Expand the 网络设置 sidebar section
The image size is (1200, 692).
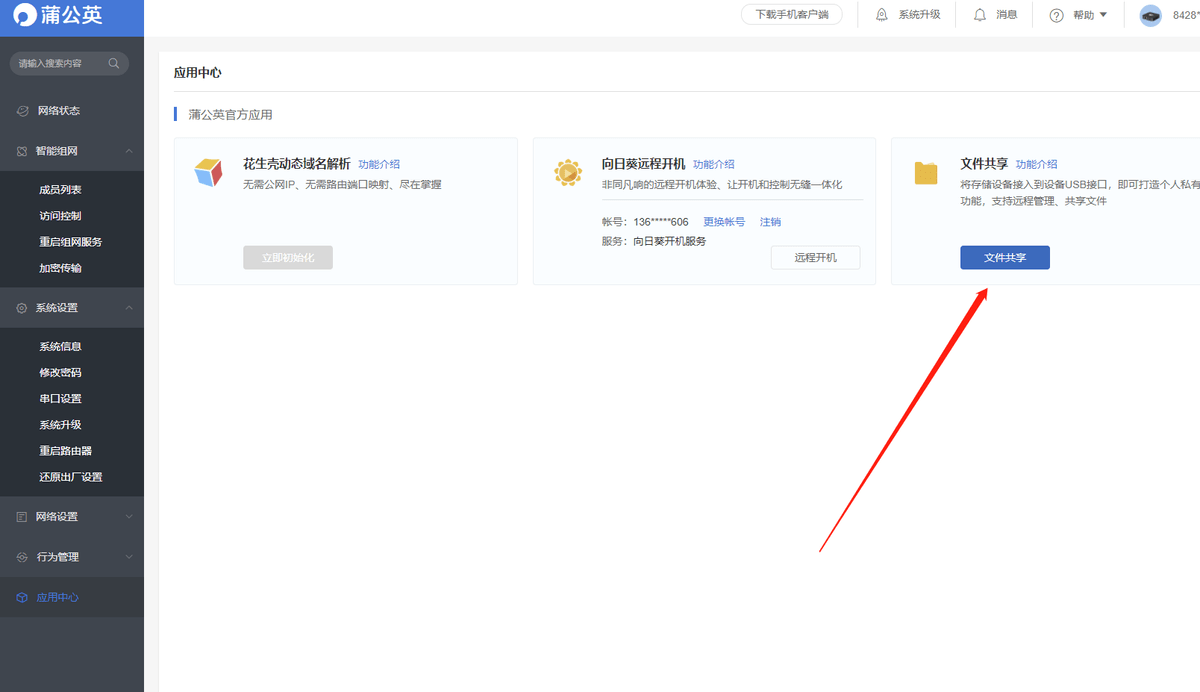pyautogui.click(x=129, y=517)
